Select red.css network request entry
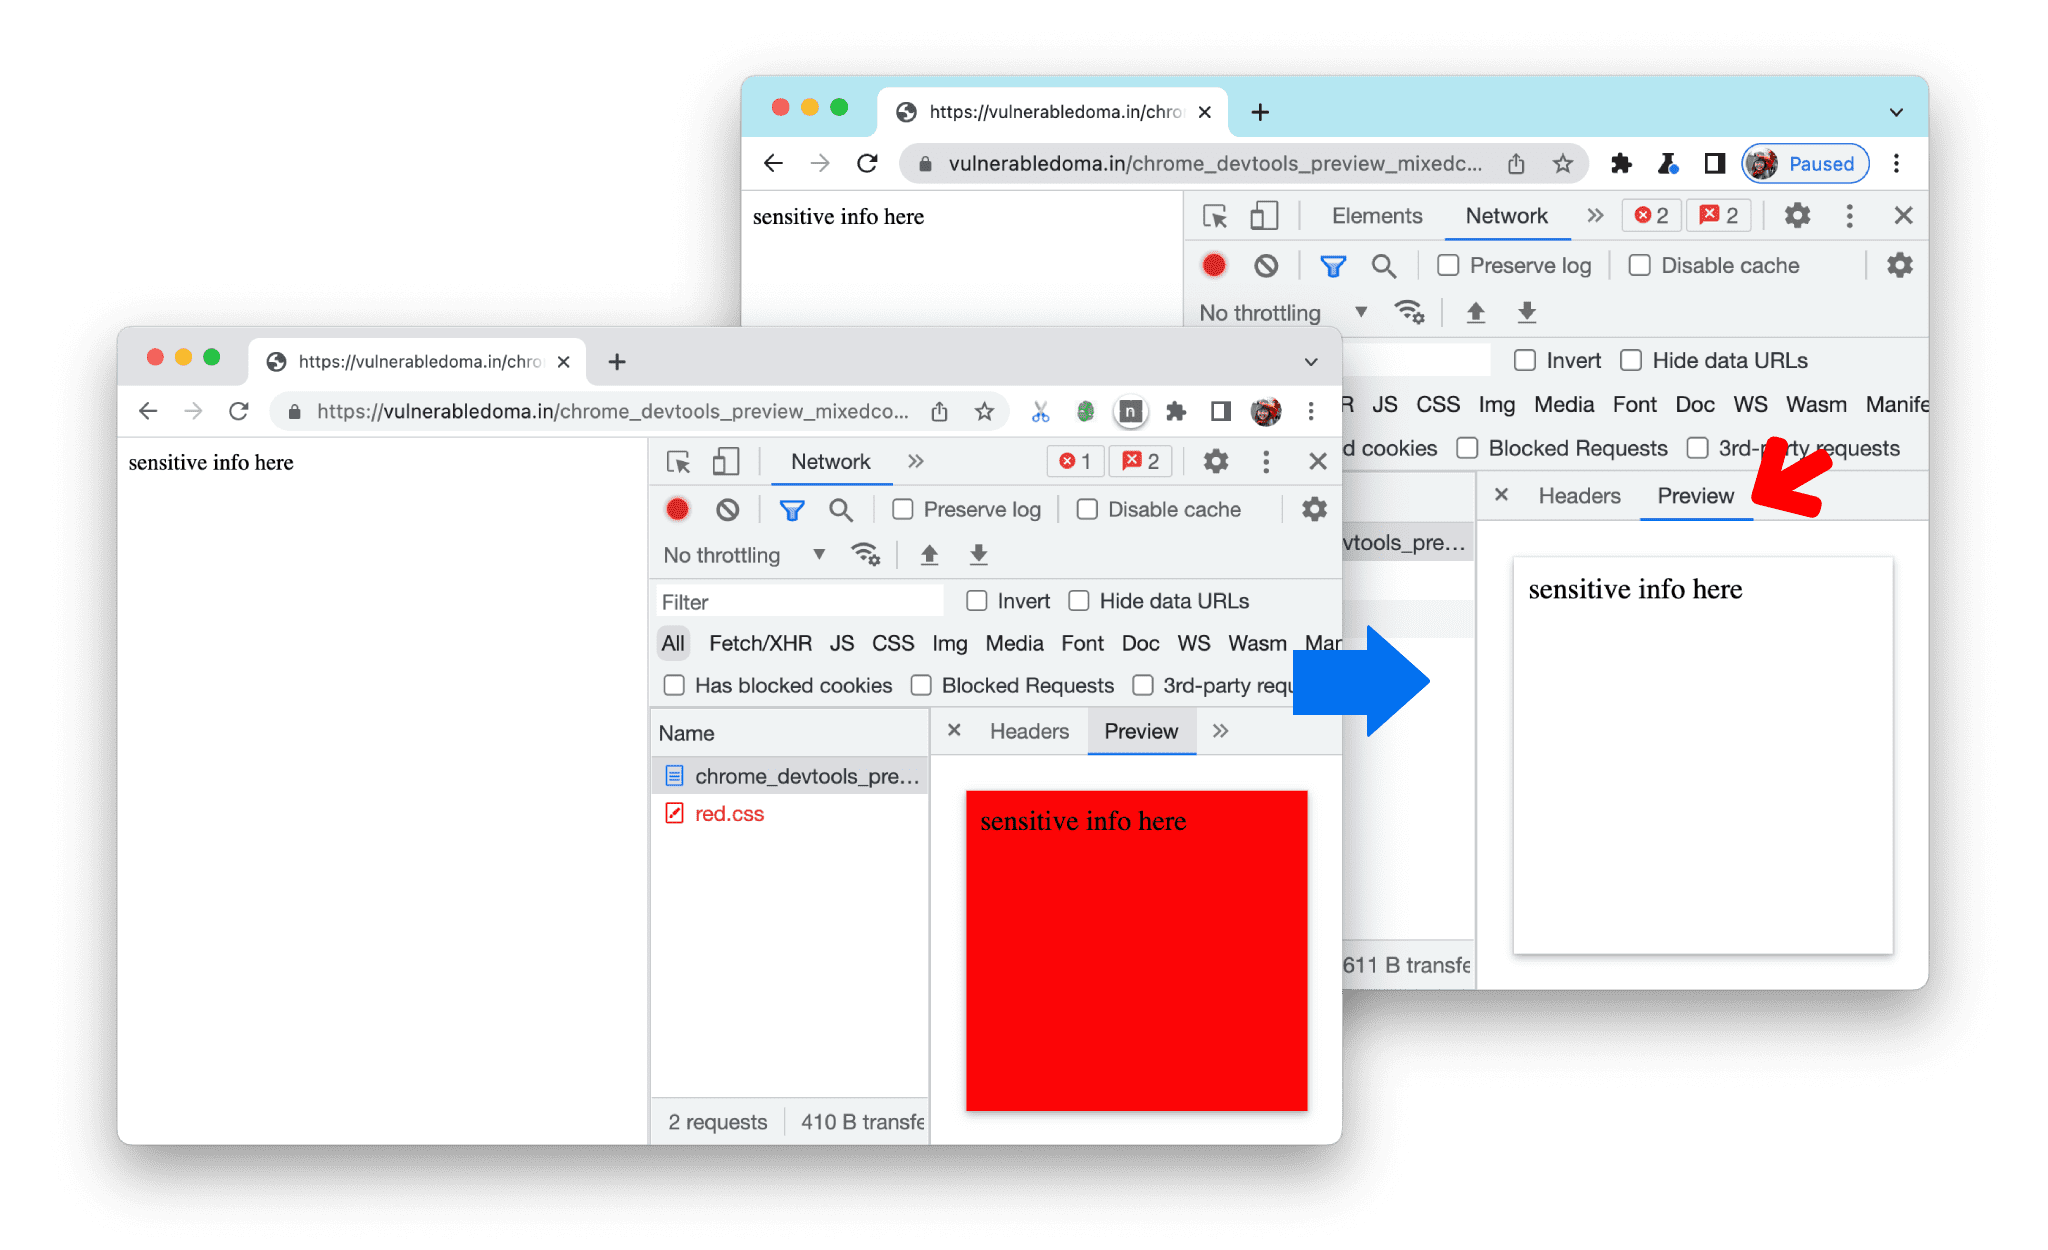Viewport: 2048px width, 1250px height. pos(726,815)
